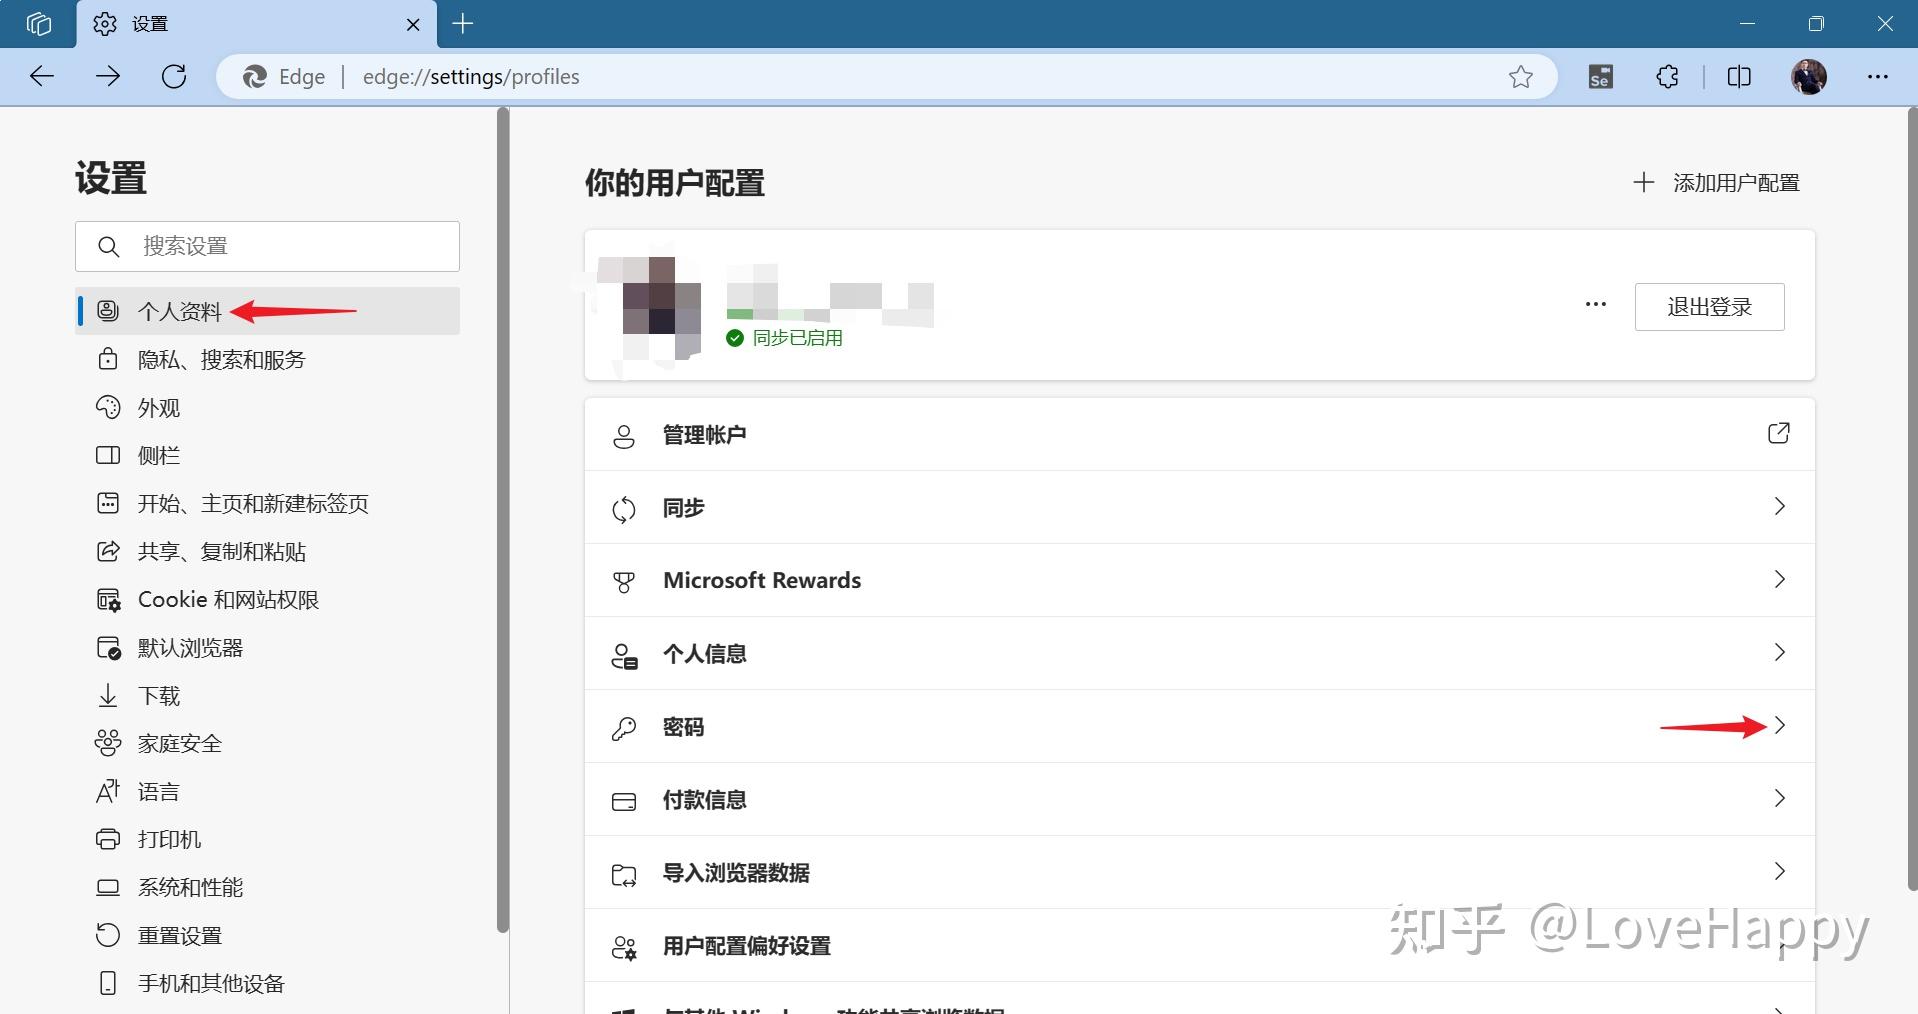The image size is (1918, 1014).
Task: Expand 付款信息 chevron arrow
Action: [1779, 798]
